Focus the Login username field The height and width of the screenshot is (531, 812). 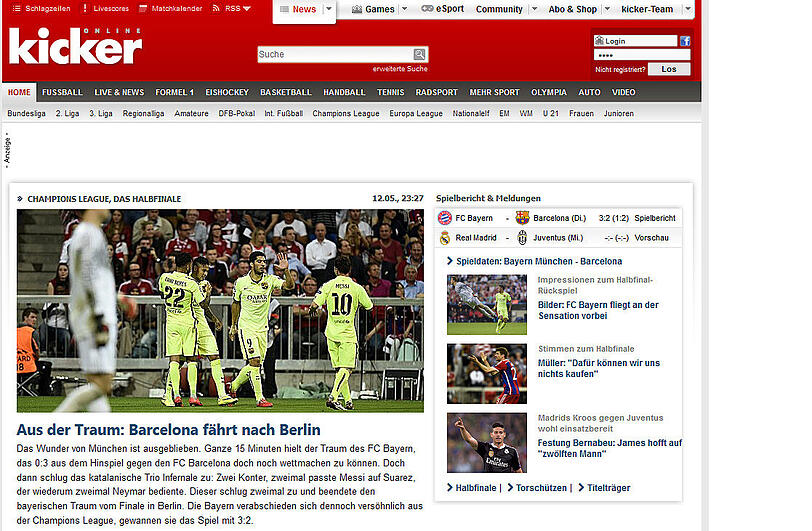tap(635, 41)
